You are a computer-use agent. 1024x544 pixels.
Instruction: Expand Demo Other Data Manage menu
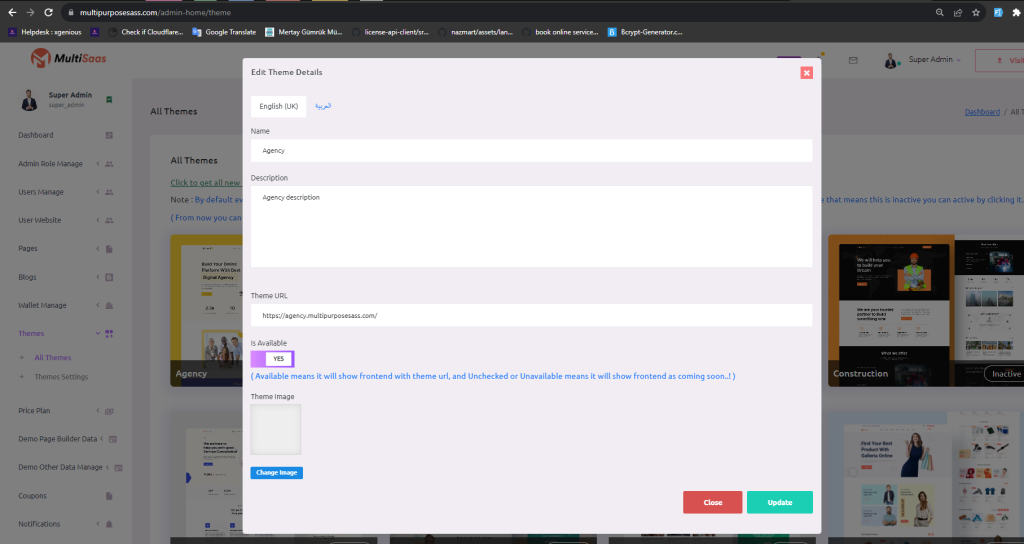click(60, 467)
